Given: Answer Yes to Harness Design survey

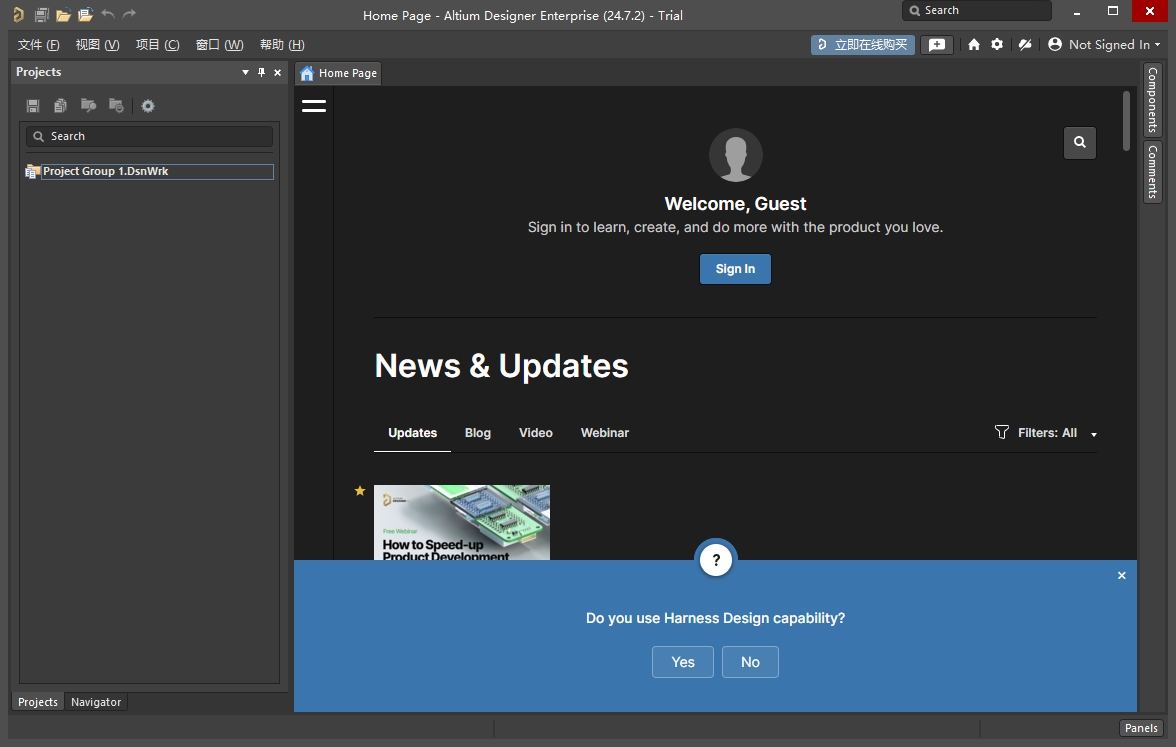Looking at the screenshot, I should tap(682, 662).
